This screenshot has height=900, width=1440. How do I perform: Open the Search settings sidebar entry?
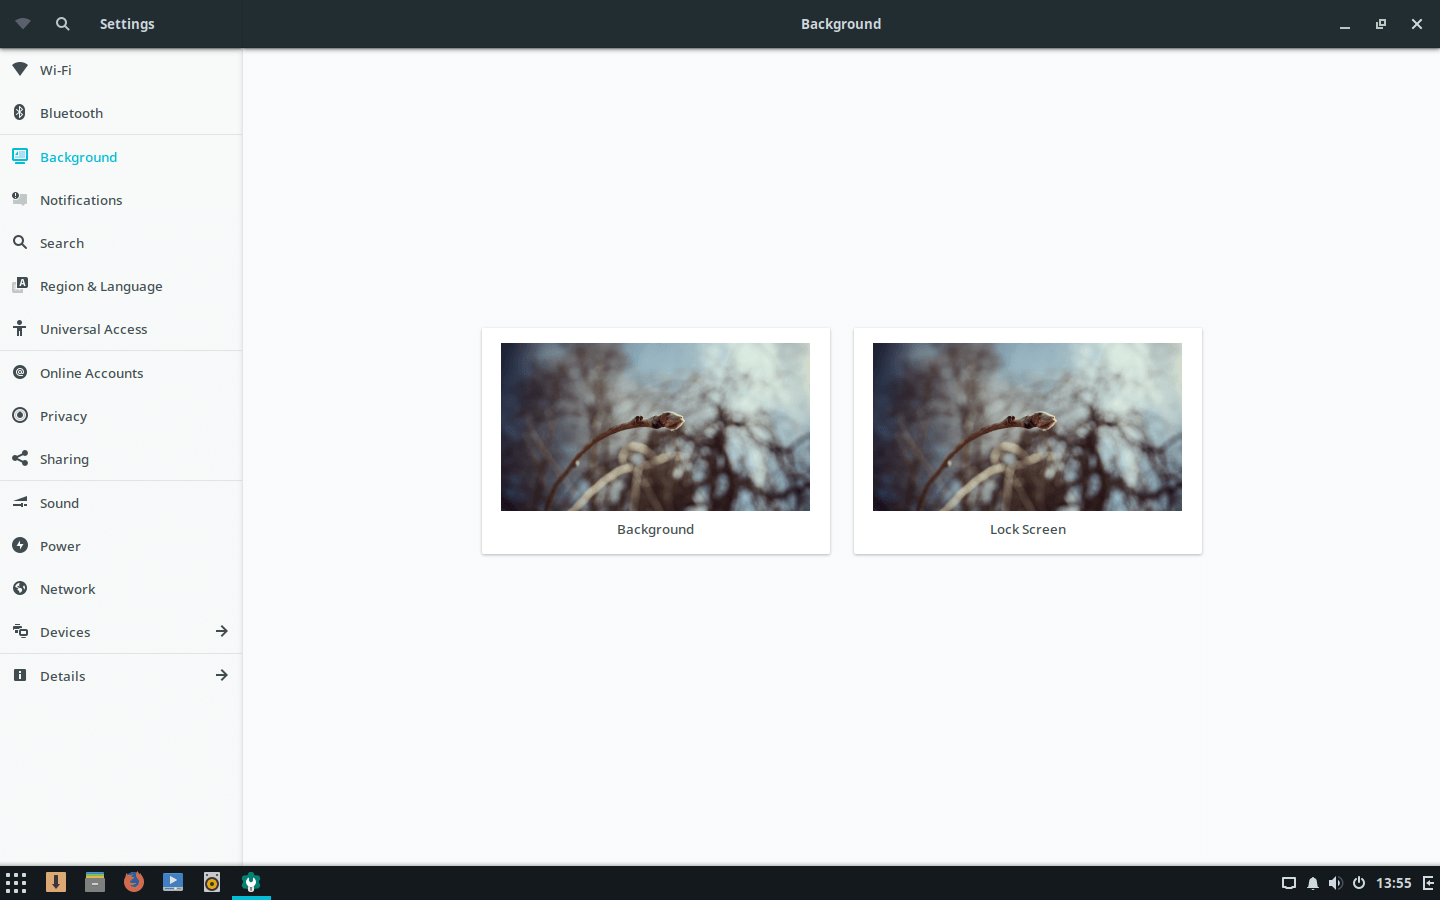[121, 243]
